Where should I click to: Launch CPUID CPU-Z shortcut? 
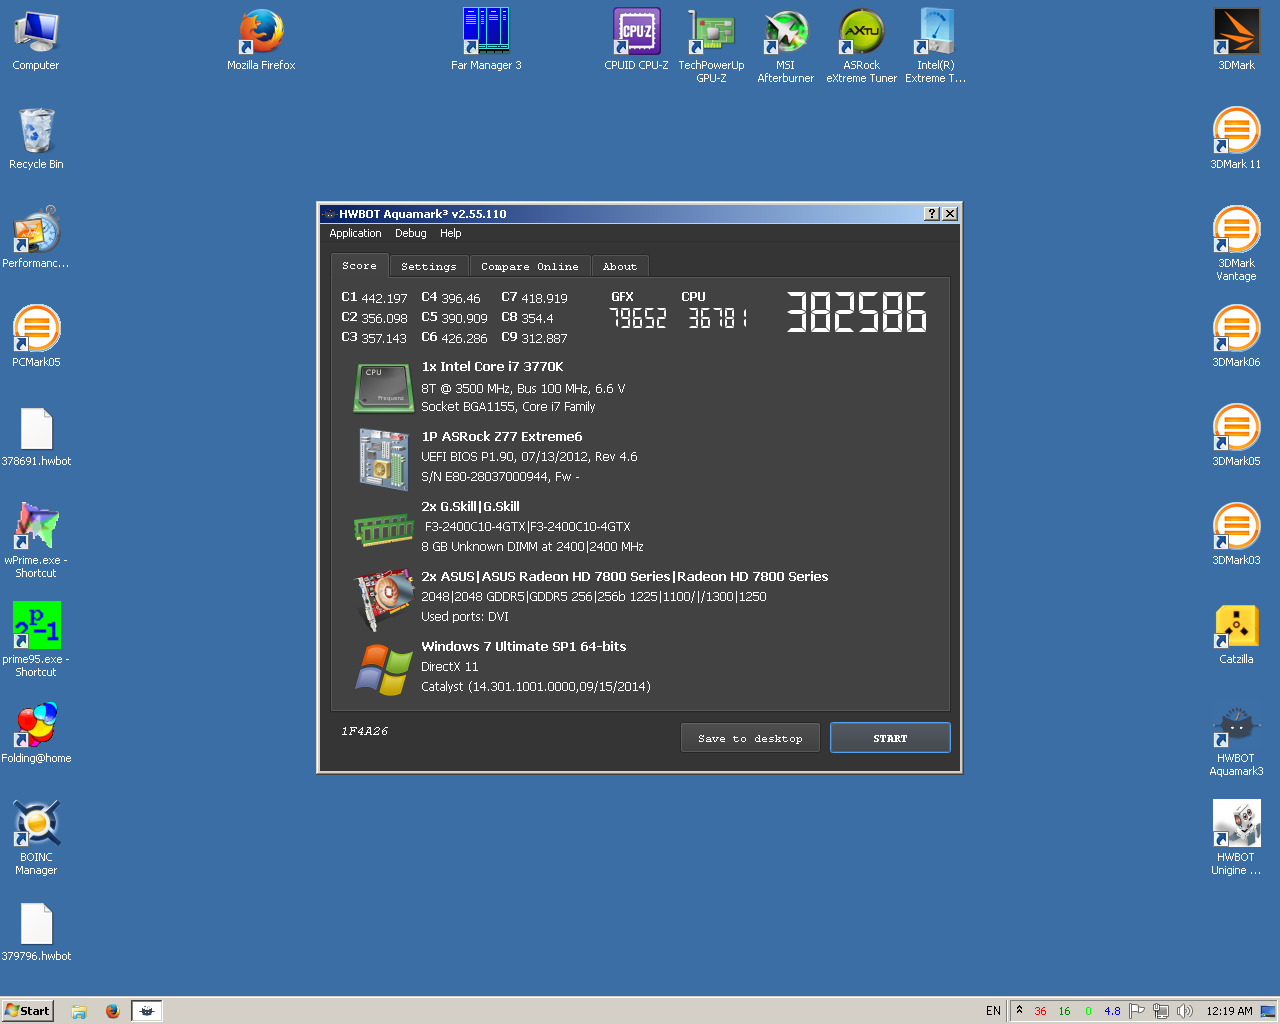[x=636, y=40]
